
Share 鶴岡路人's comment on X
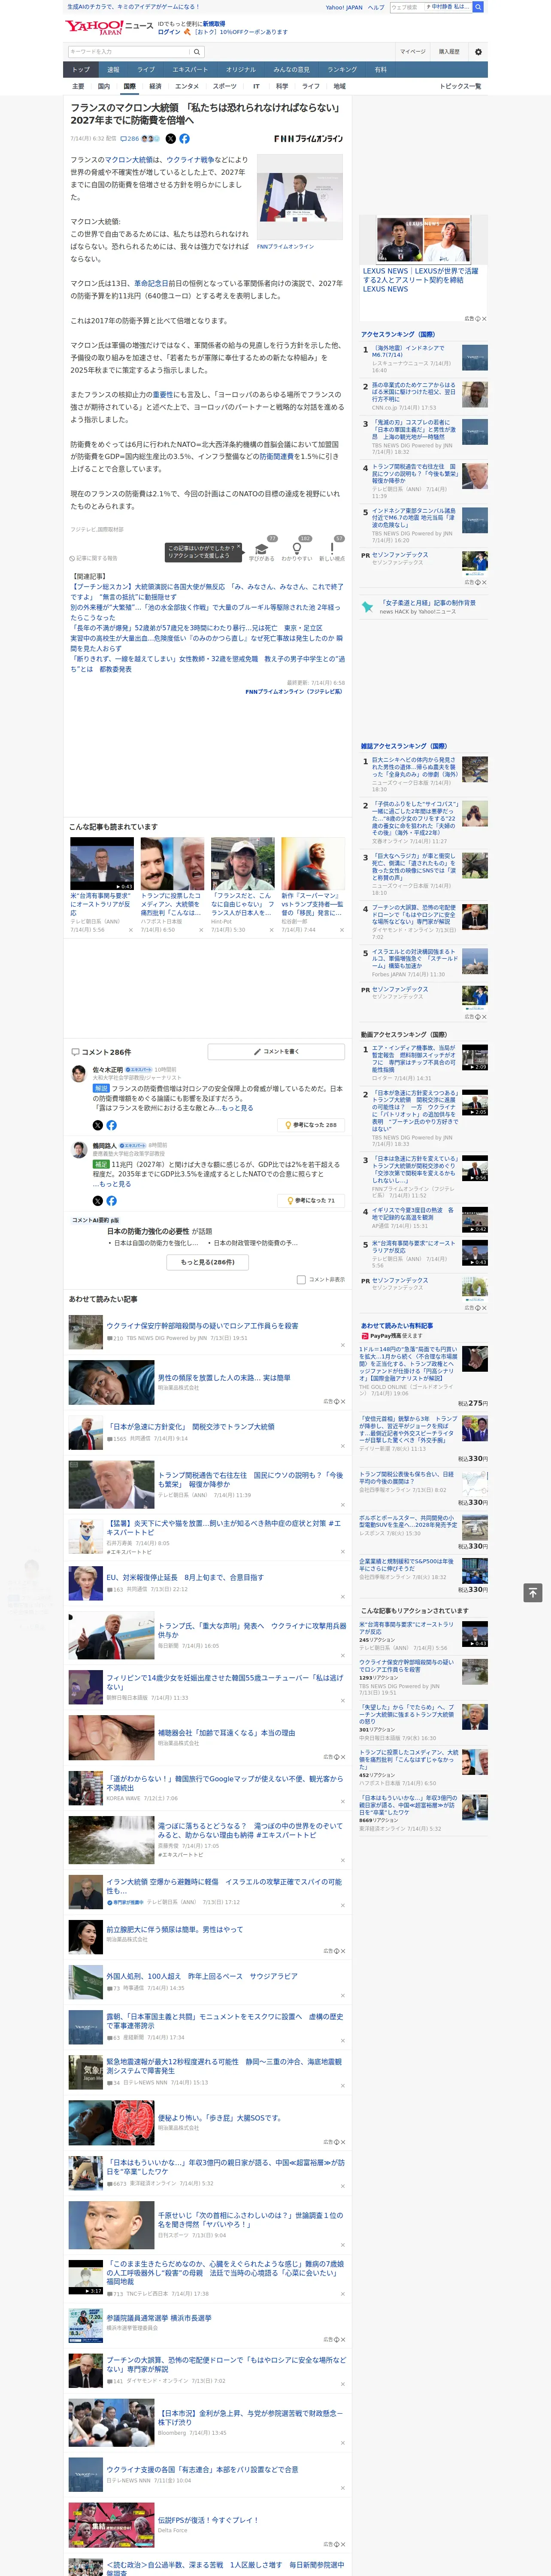click(98, 1200)
